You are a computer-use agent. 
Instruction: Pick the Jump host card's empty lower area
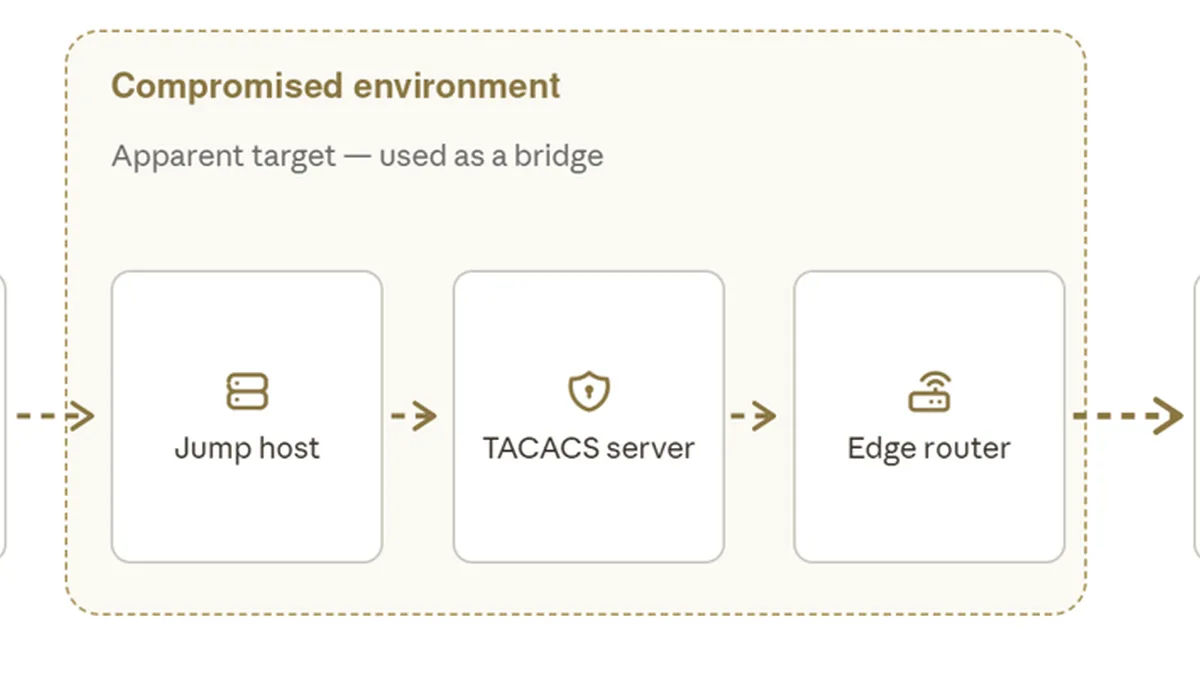(x=247, y=515)
